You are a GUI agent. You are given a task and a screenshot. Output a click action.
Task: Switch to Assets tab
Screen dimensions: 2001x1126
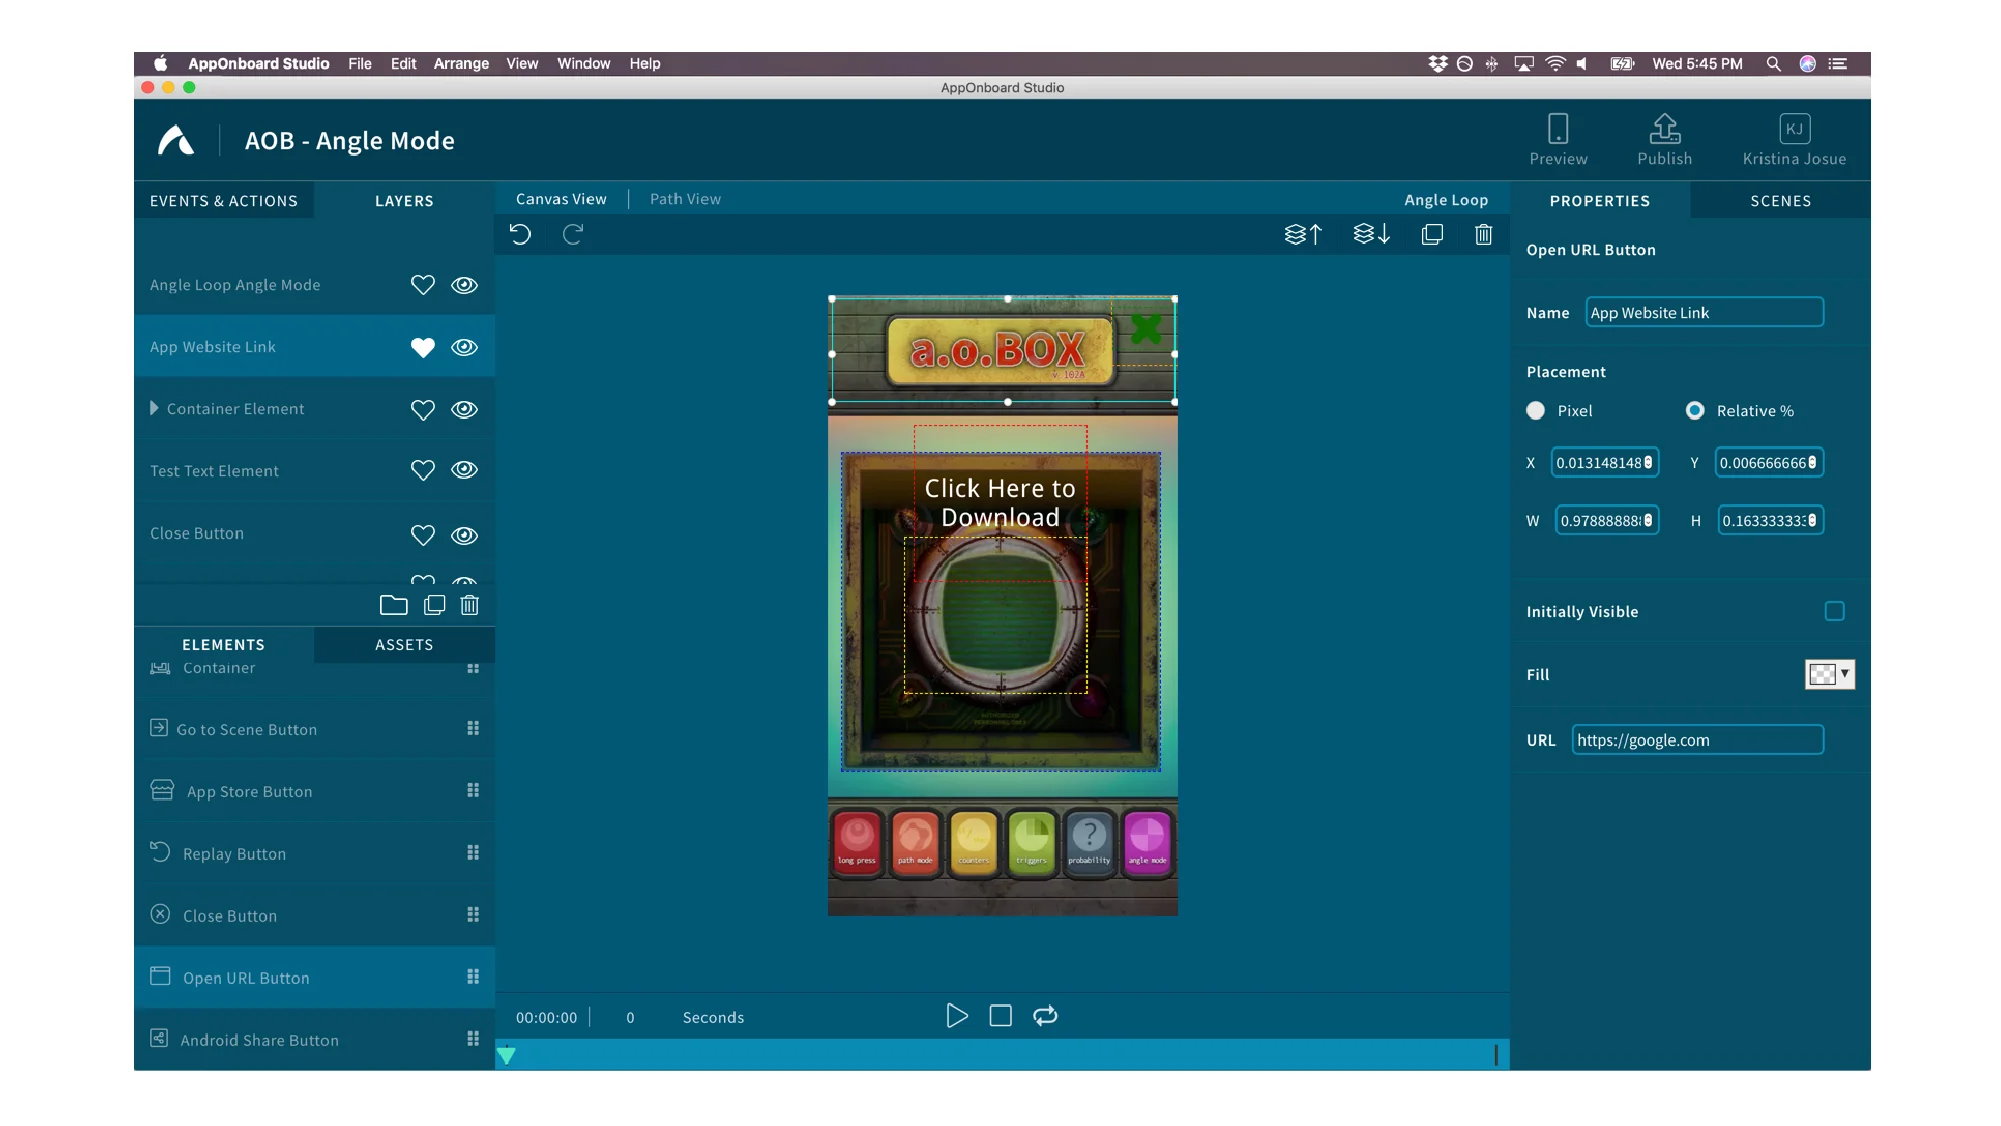[x=404, y=645]
